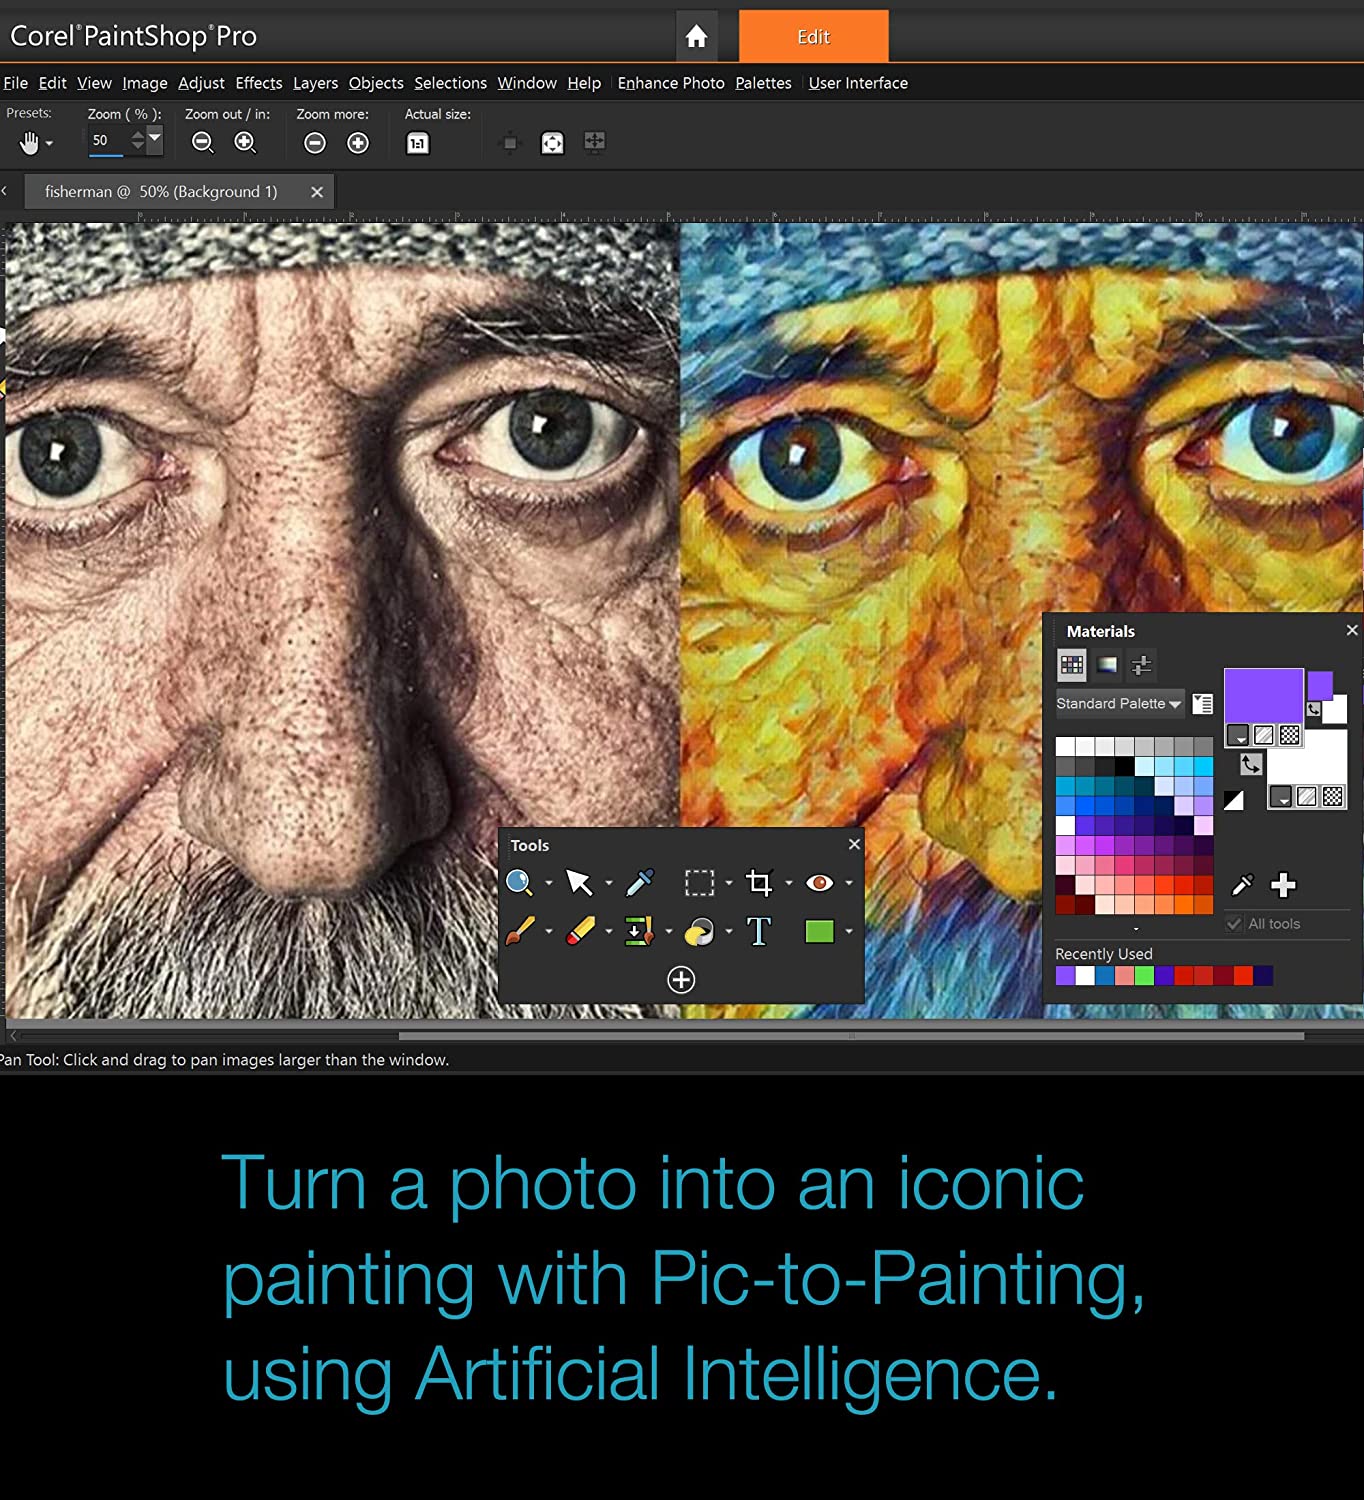Toggle transparent mode on foreground material
This screenshot has width=1364, height=1500.
(x=1290, y=735)
